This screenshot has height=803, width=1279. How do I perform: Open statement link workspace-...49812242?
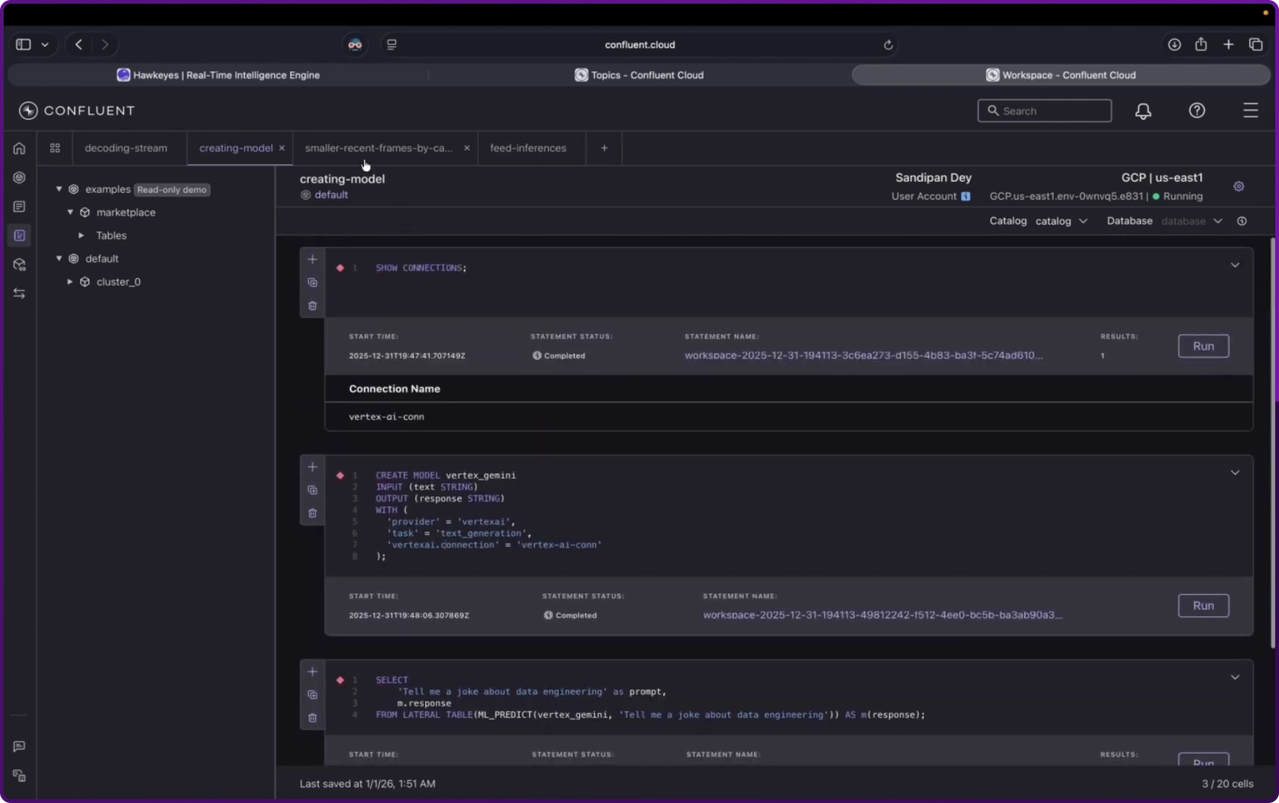coord(882,615)
